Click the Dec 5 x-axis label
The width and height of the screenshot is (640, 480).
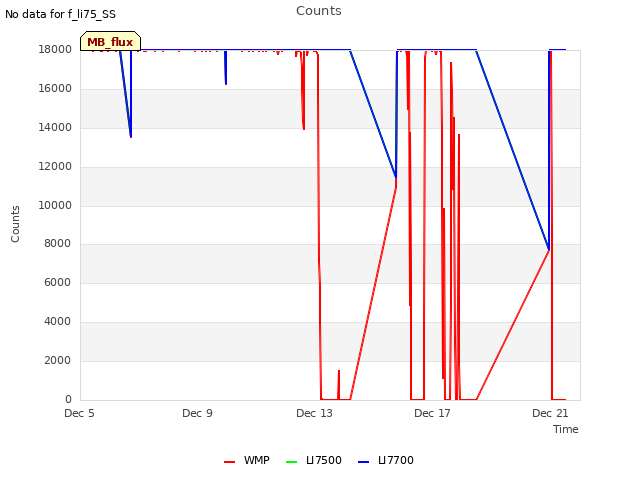tap(79, 413)
